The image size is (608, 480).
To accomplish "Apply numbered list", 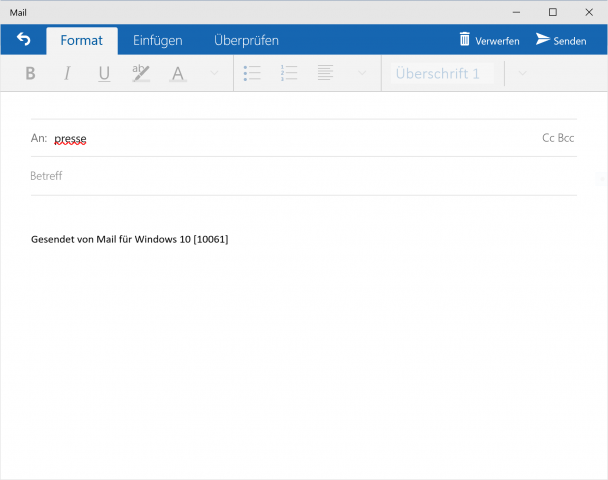I will point(289,73).
